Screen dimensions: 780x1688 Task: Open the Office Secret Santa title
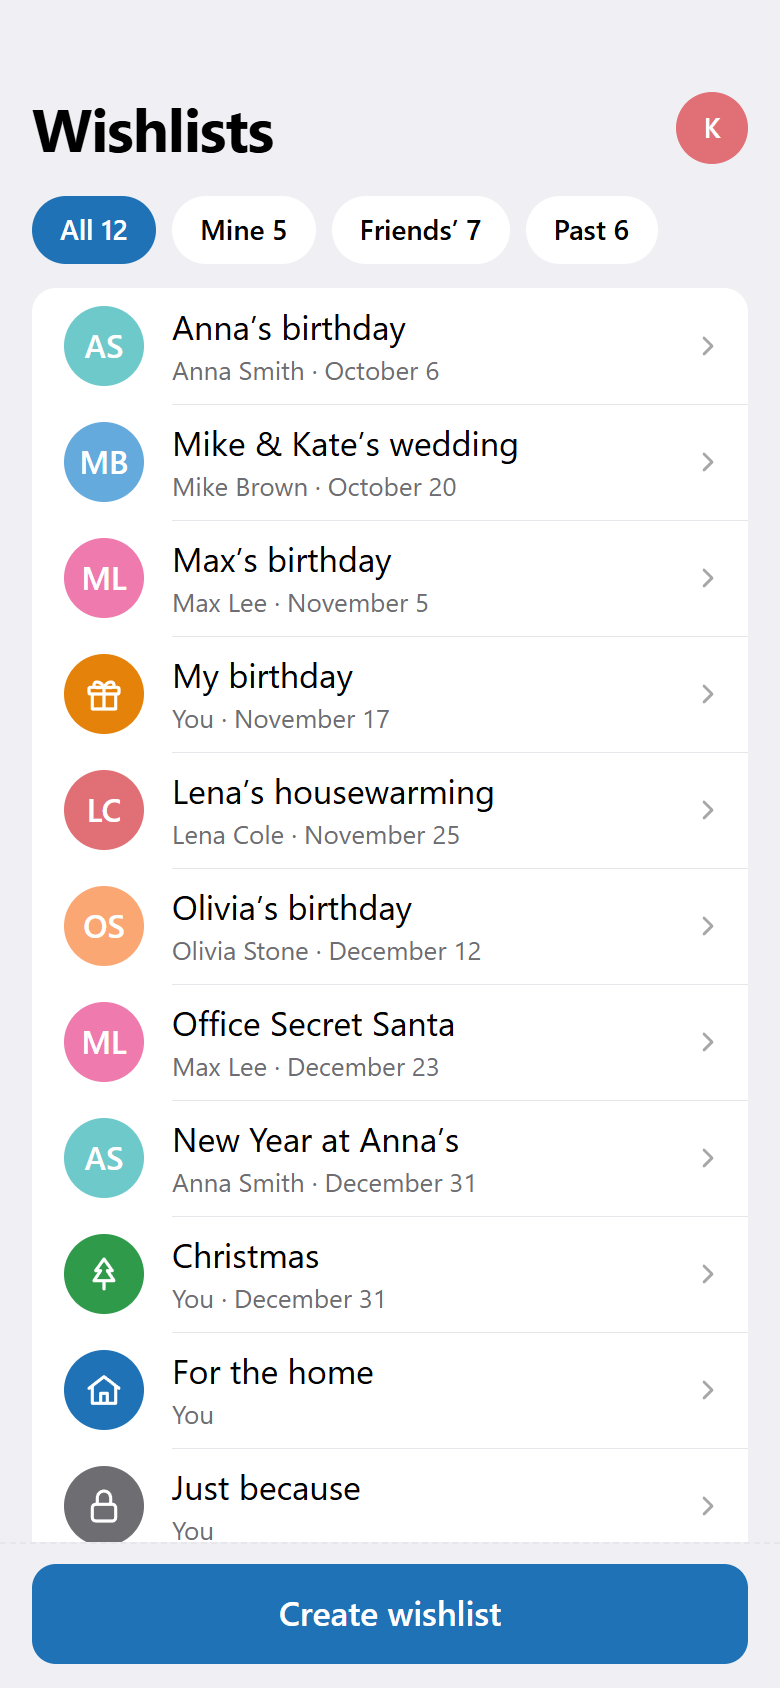click(x=313, y=1025)
